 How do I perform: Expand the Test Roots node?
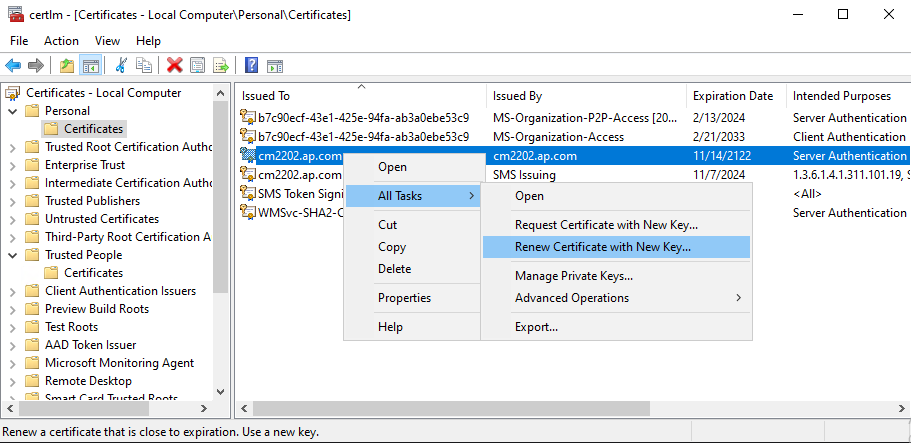(x=13, y=327)
